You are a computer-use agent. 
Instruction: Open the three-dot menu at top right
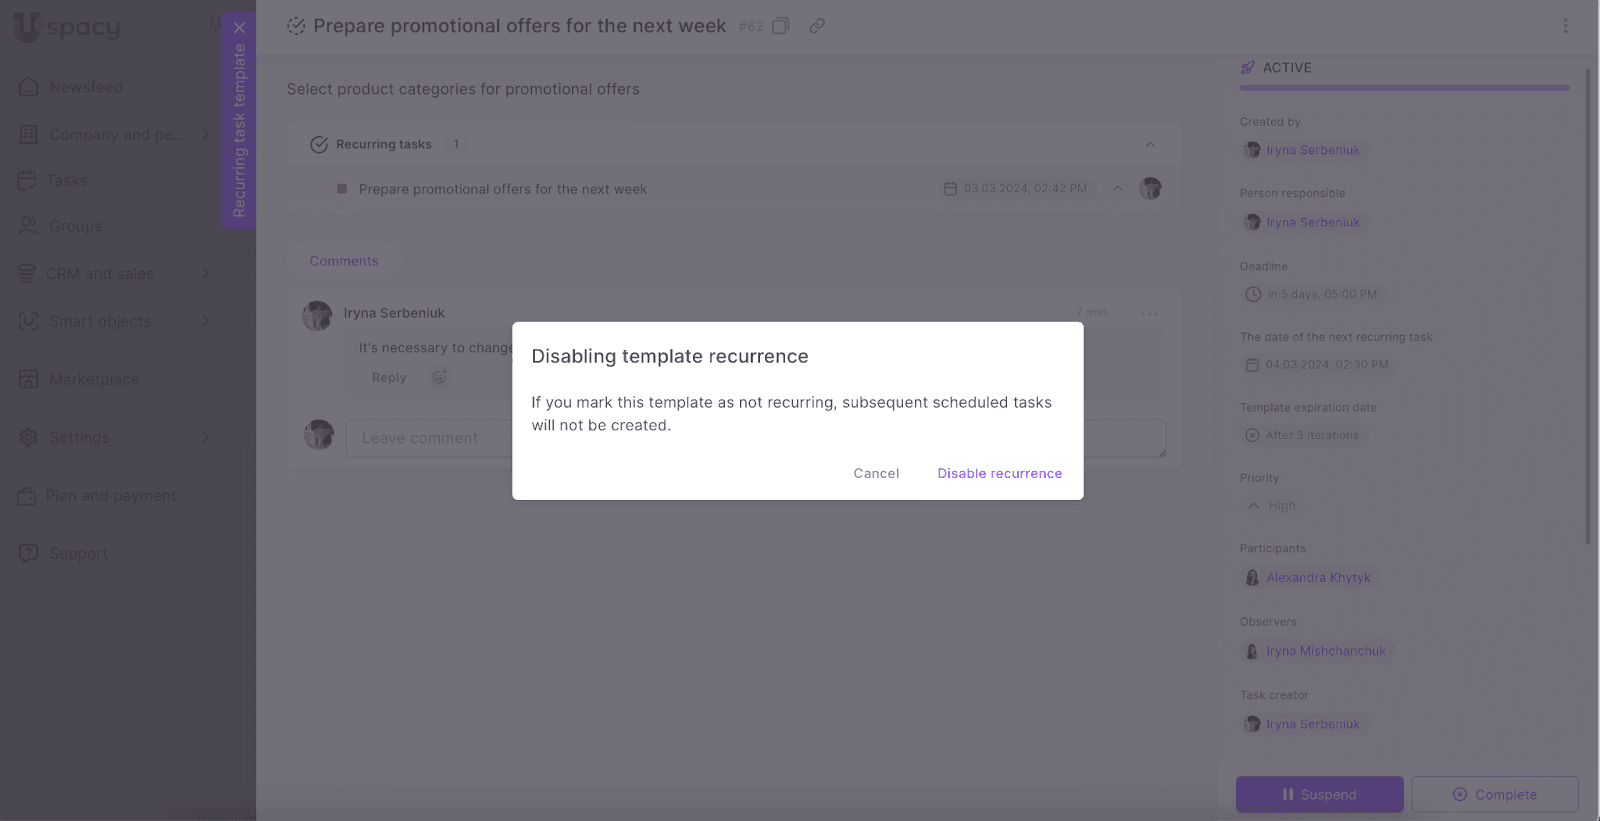point(1565,26)
